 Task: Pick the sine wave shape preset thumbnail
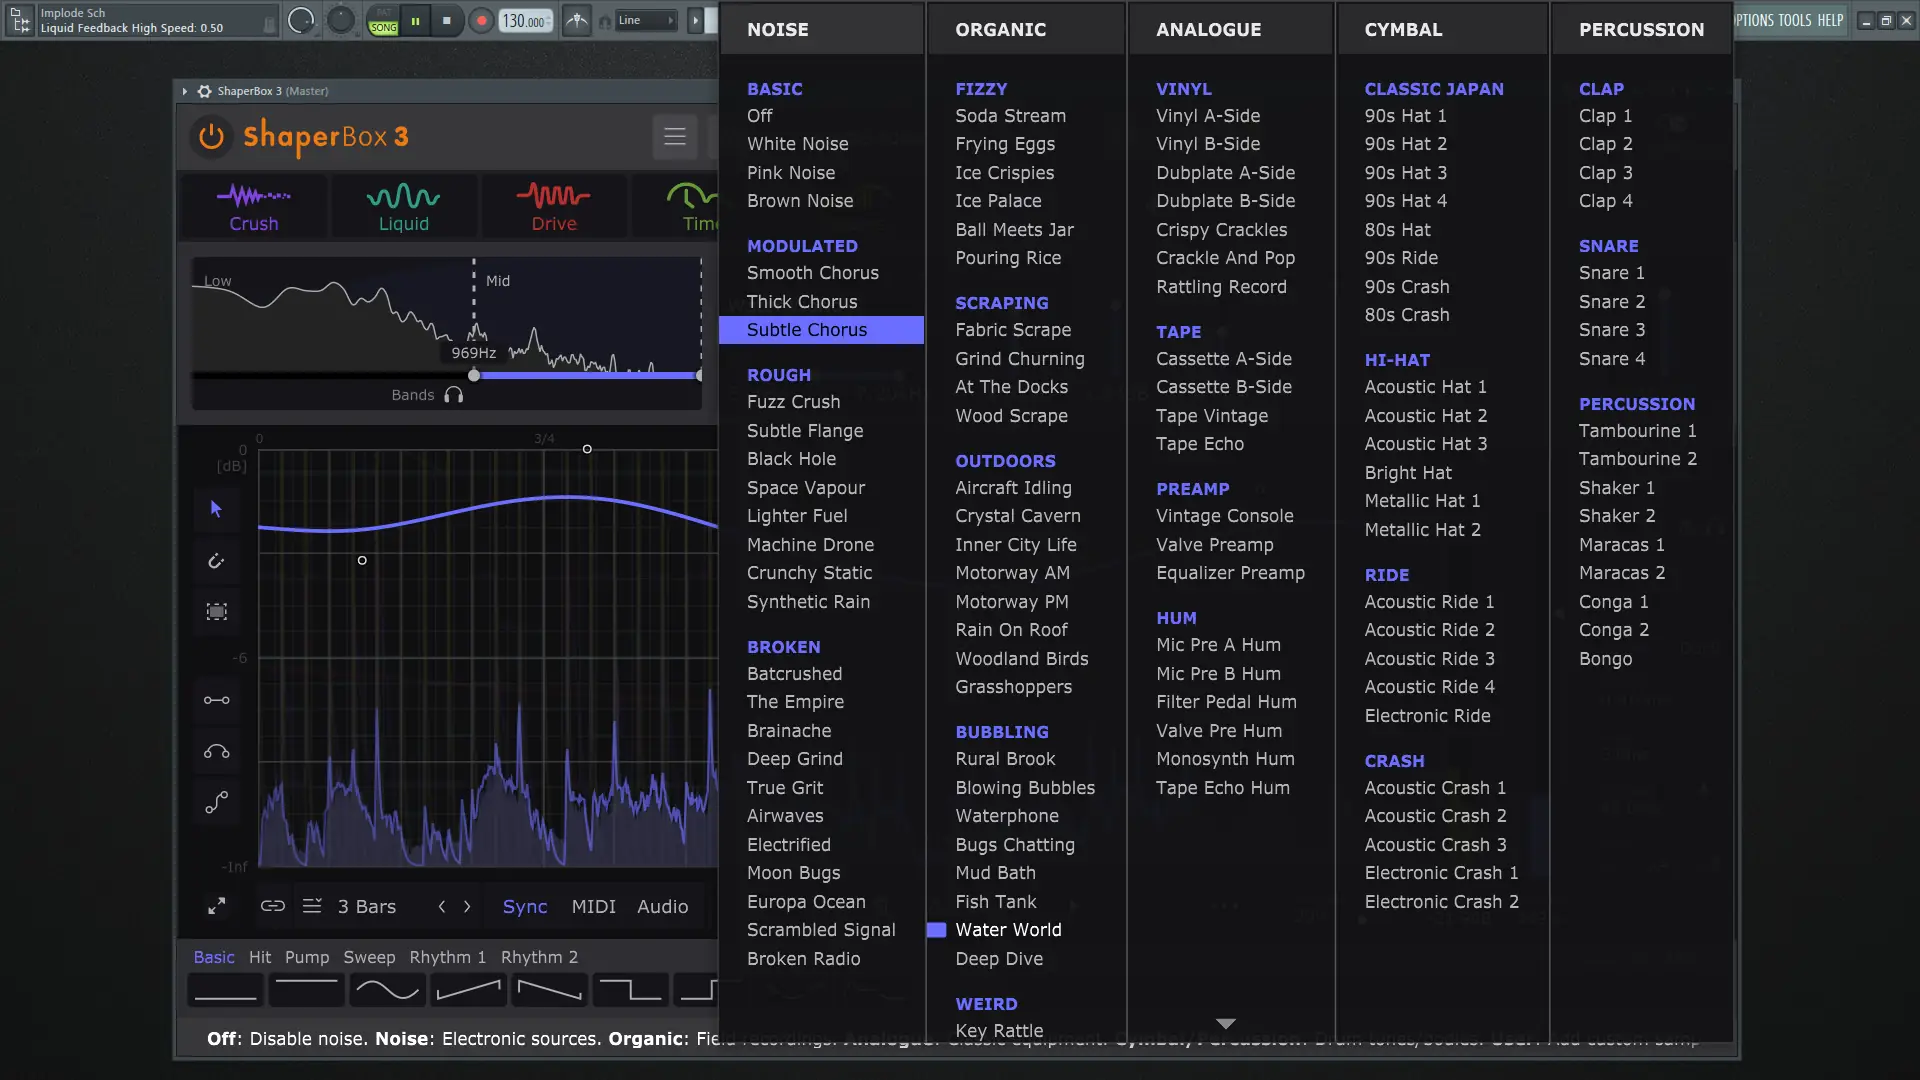387,990
